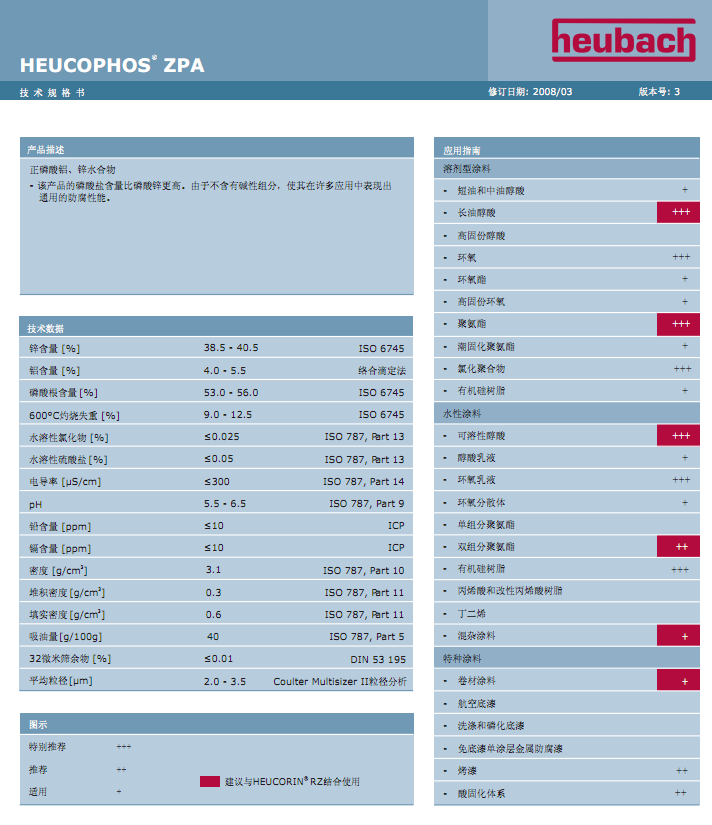Click the Coulter Multisizer II method text

(339, 681)
